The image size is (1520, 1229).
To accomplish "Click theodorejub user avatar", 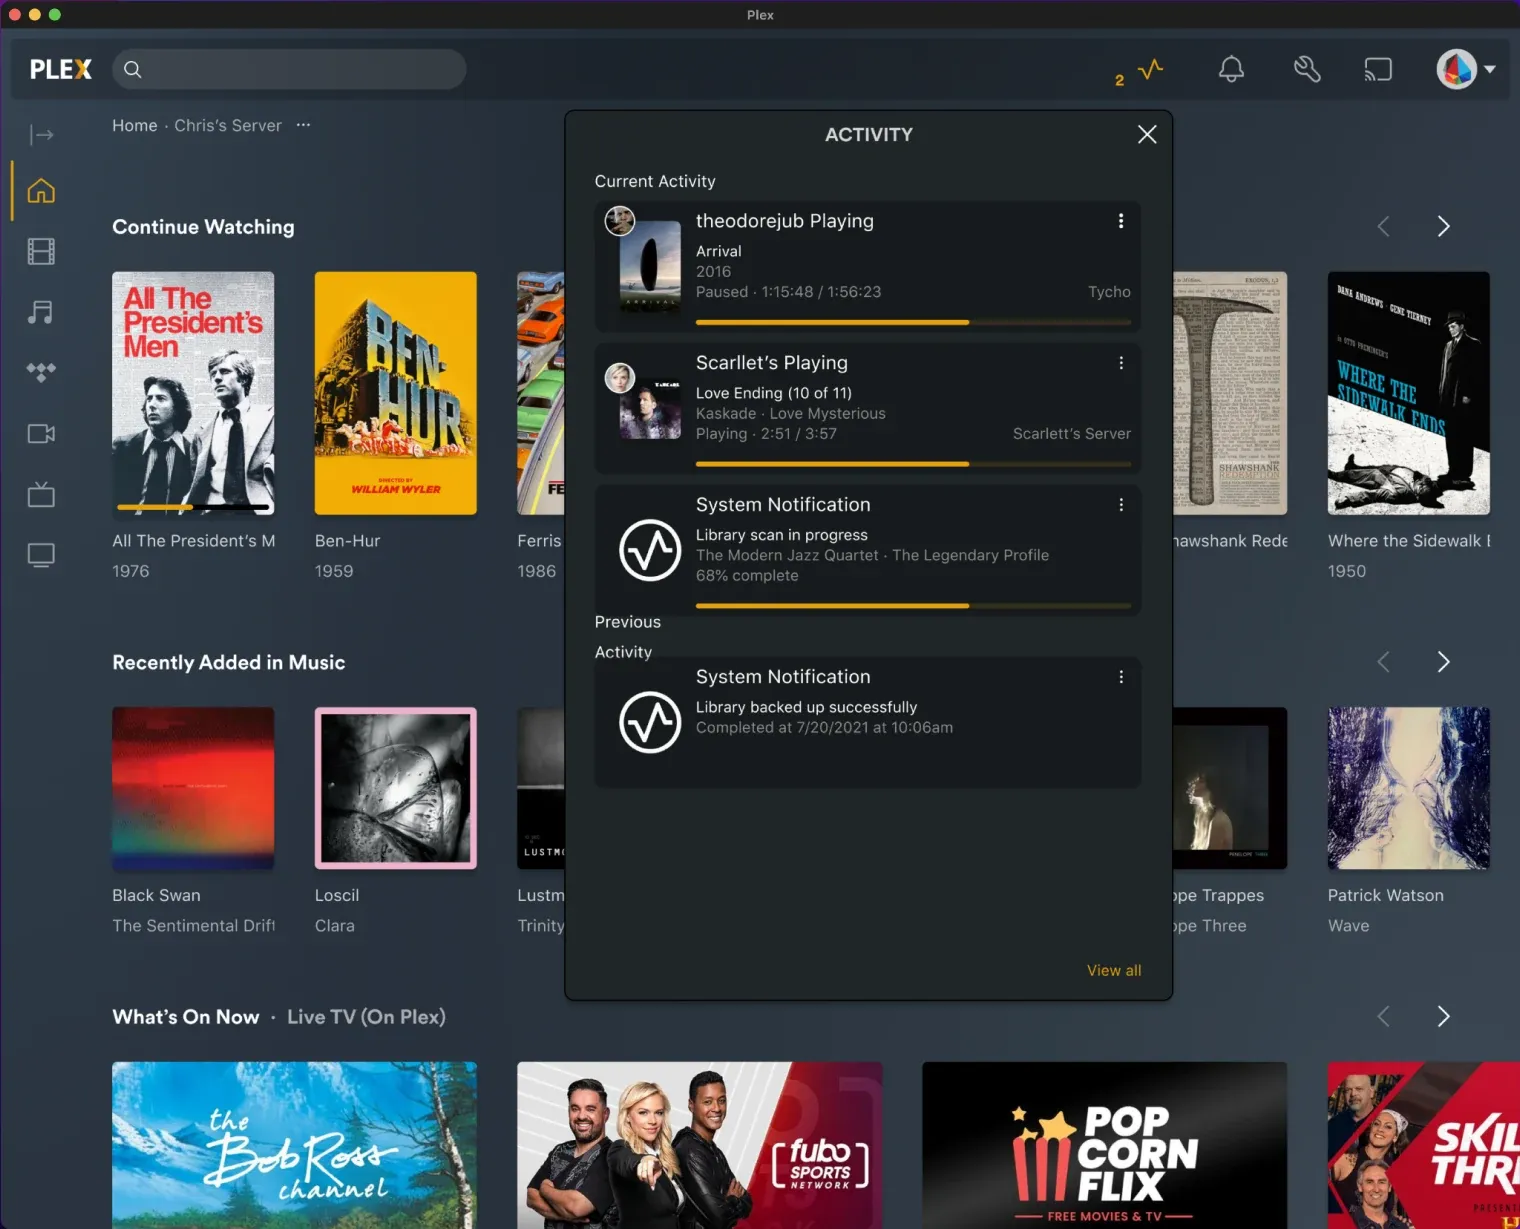I will tap(620, 221).
